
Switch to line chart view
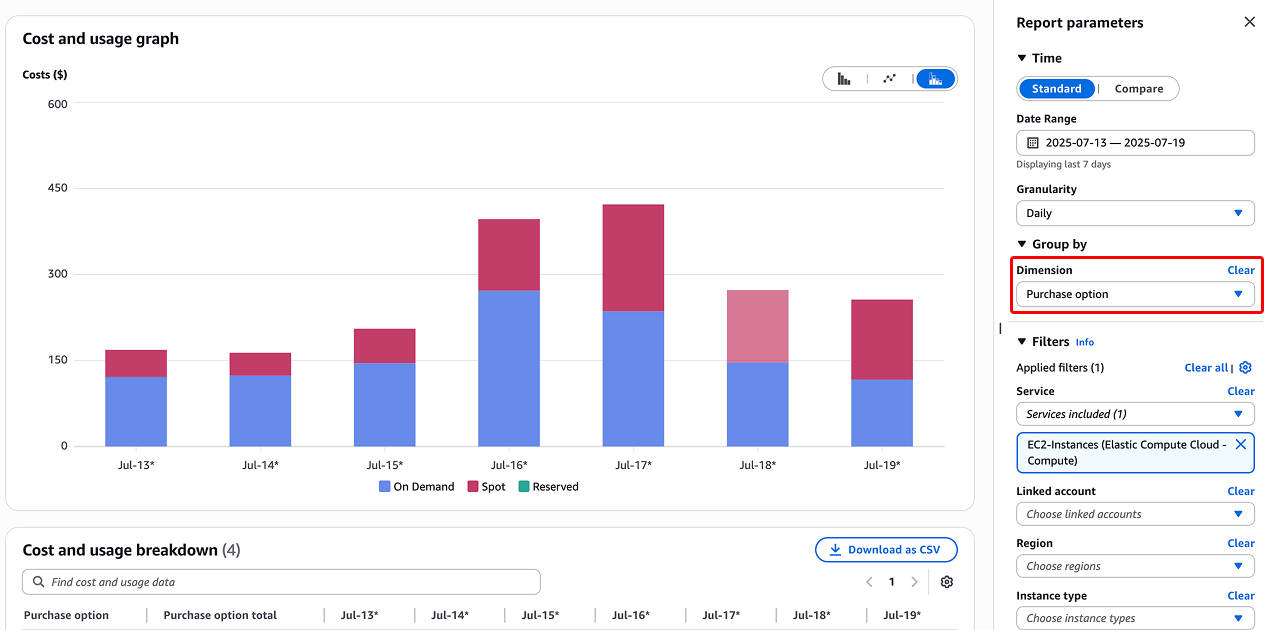tap(889, 79)
